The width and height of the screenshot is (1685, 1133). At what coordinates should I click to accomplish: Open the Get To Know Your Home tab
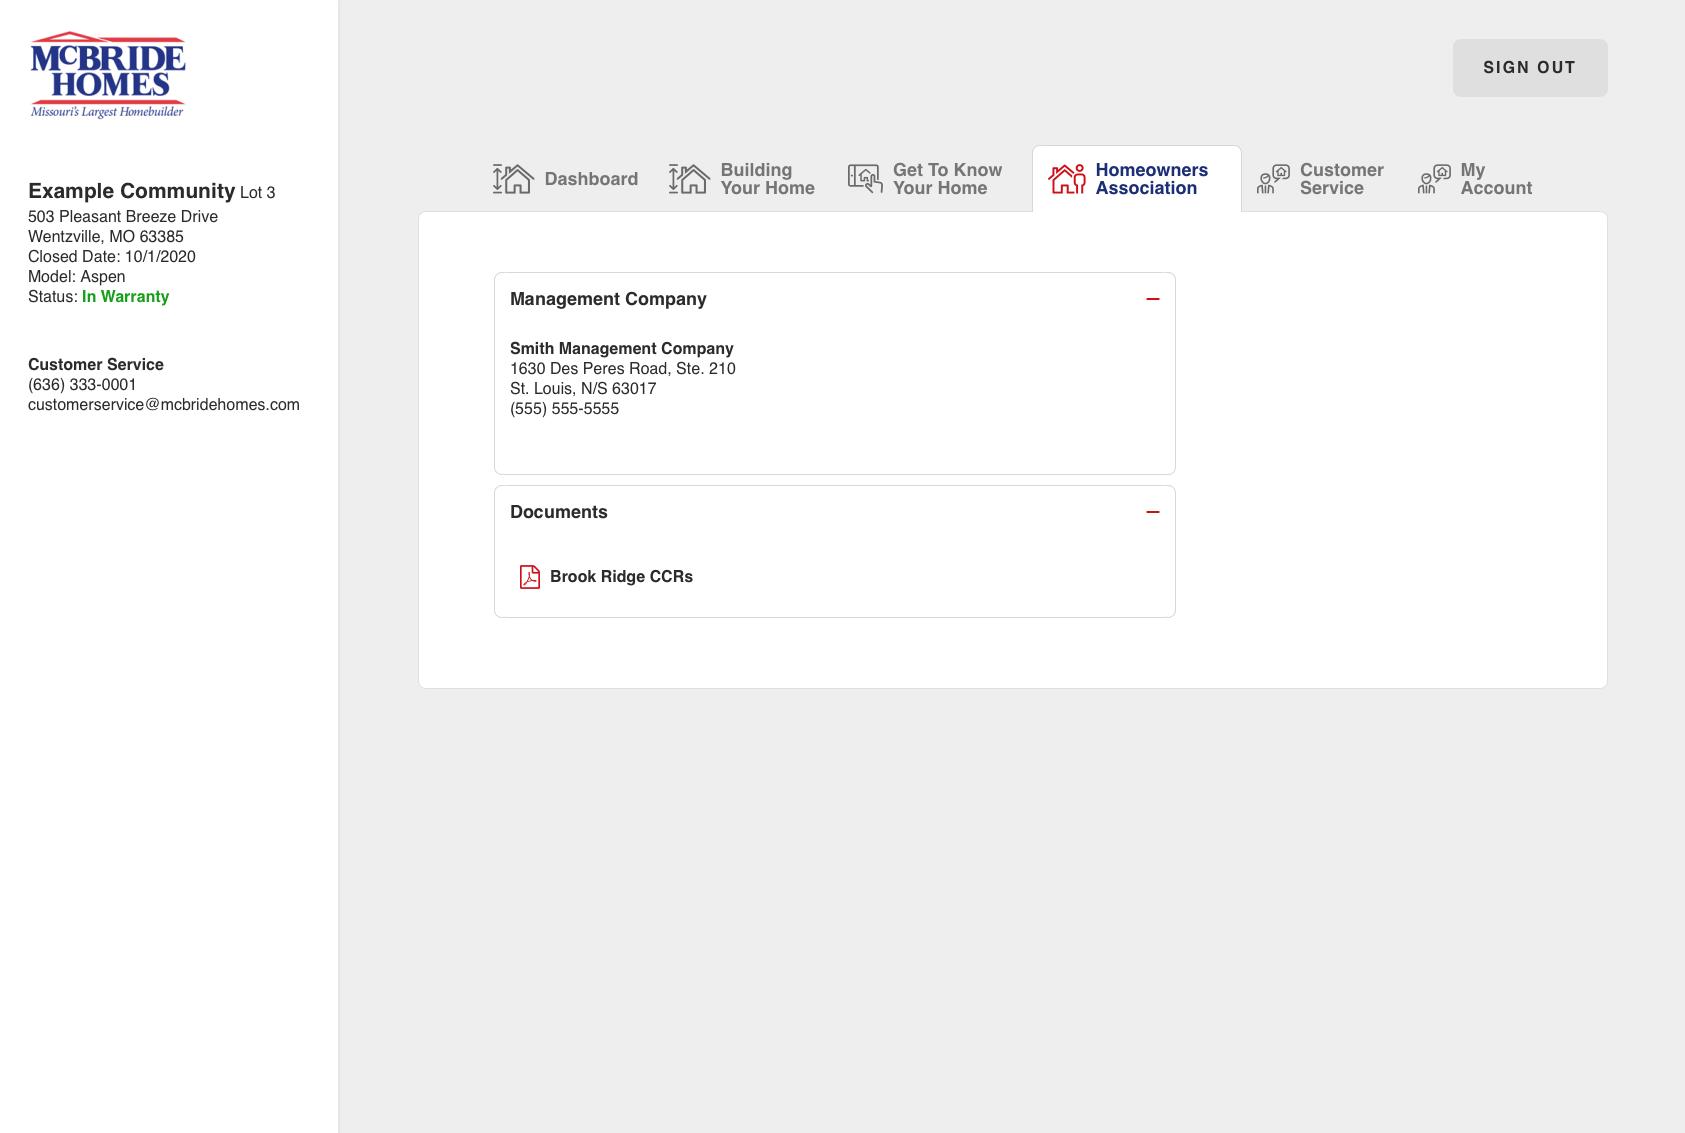click(947, 178)
